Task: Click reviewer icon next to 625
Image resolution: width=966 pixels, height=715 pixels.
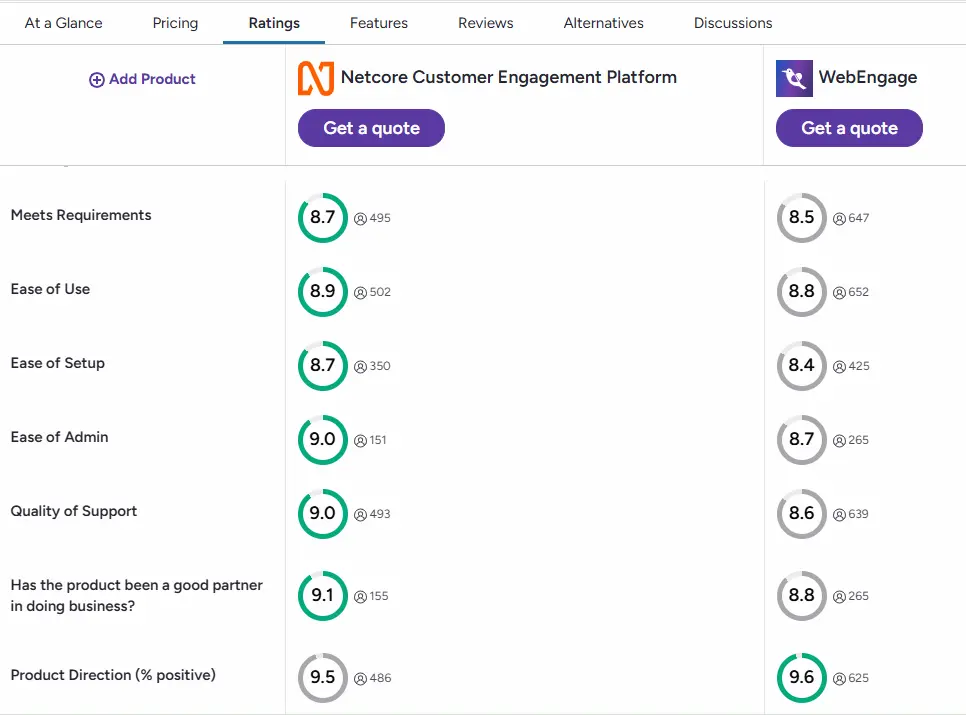Action: 839,679
